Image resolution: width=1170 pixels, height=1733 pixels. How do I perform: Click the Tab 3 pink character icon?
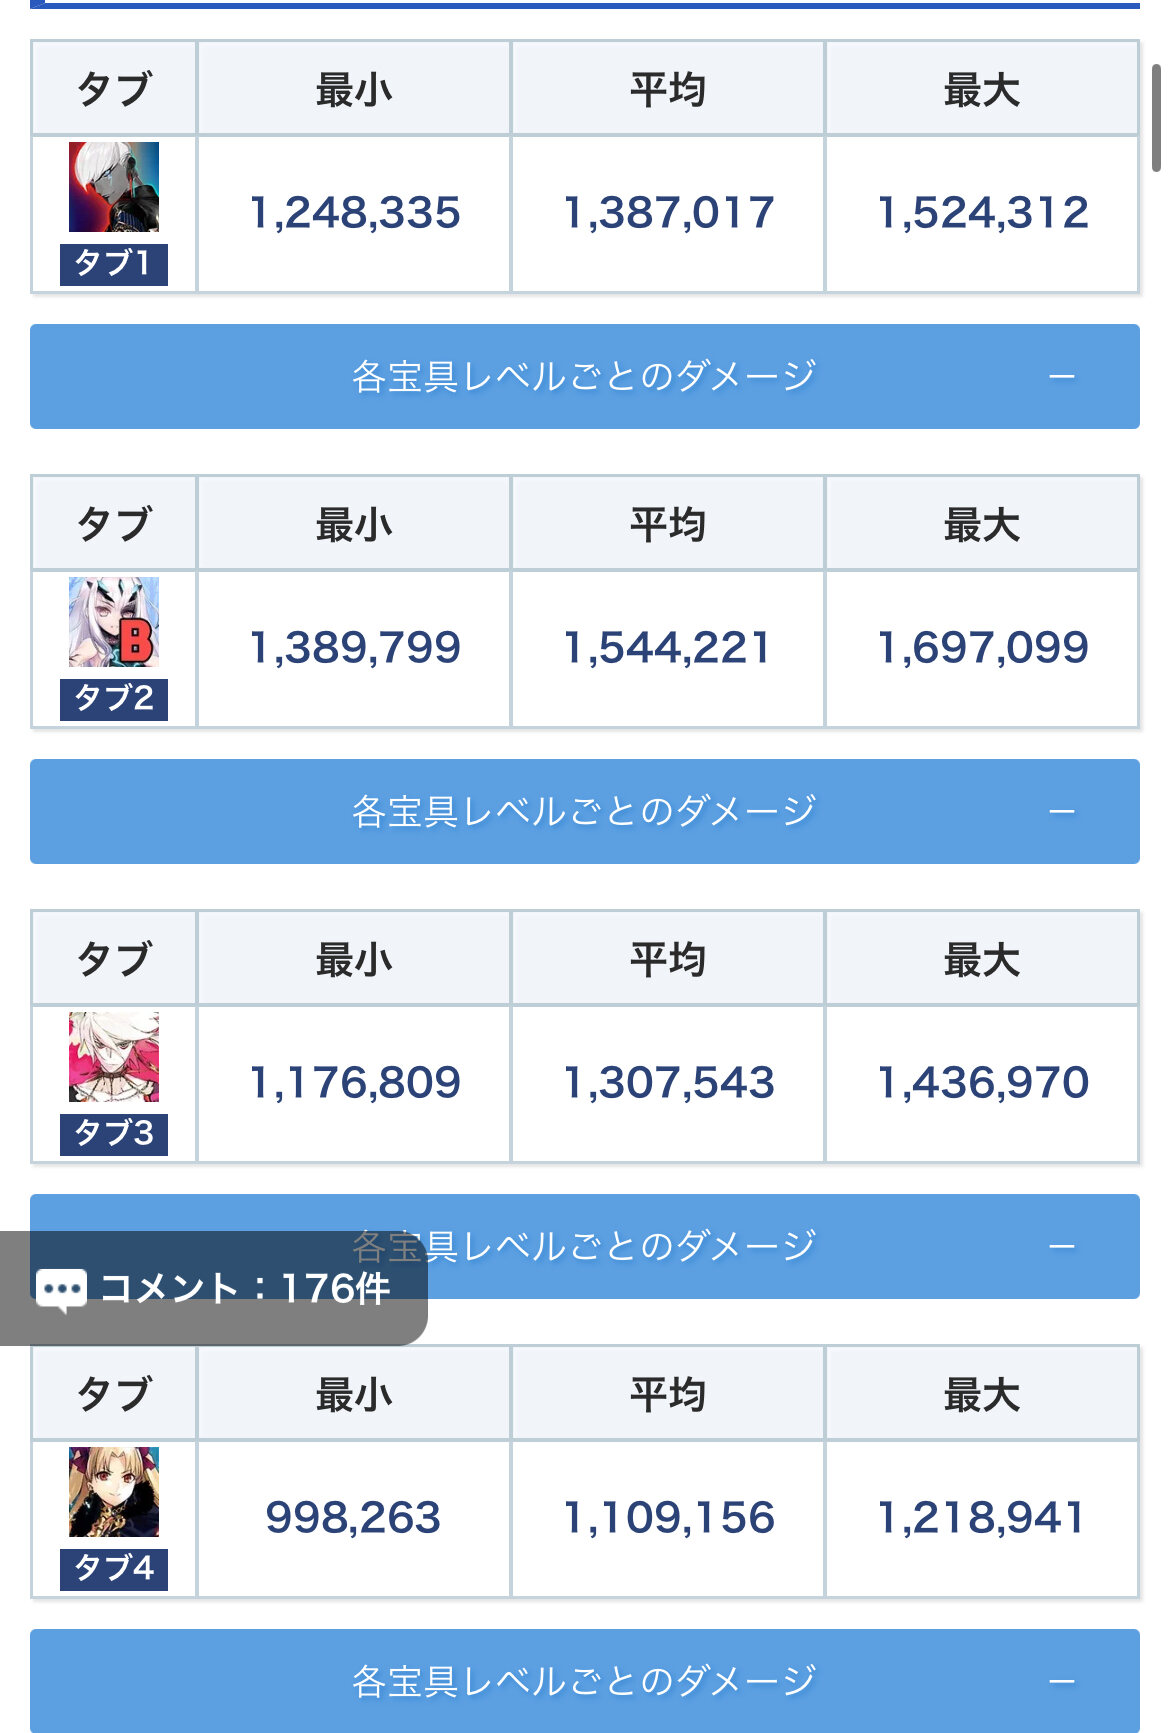coord(114,1057)
